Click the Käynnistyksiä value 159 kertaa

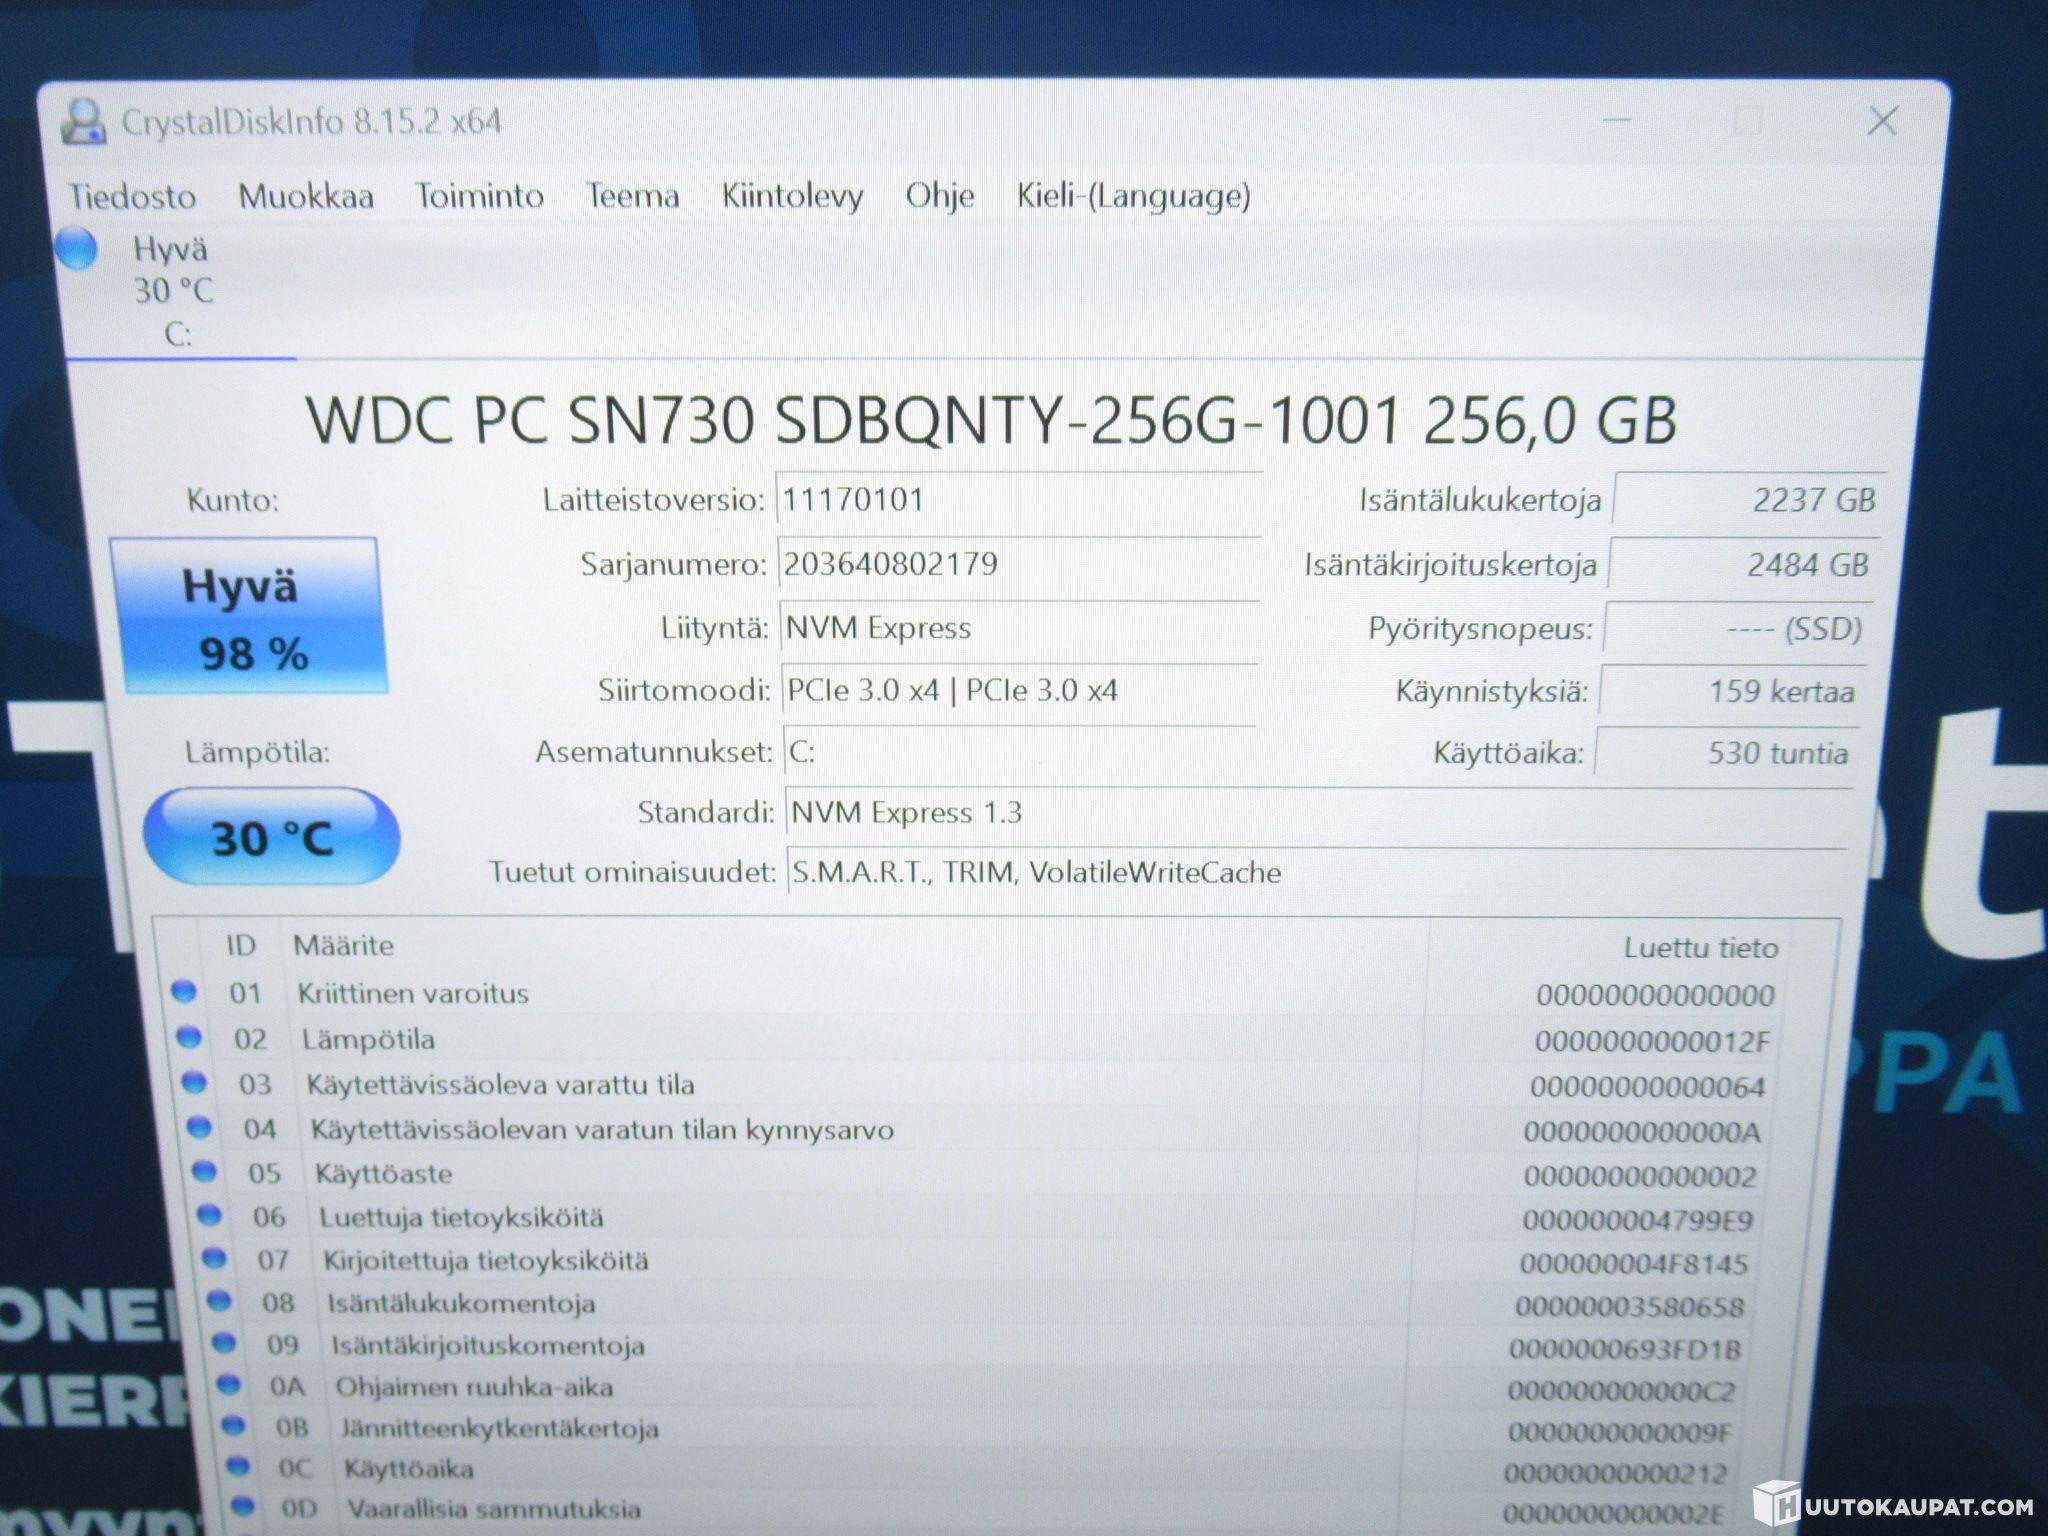[x=1731, y=691]
